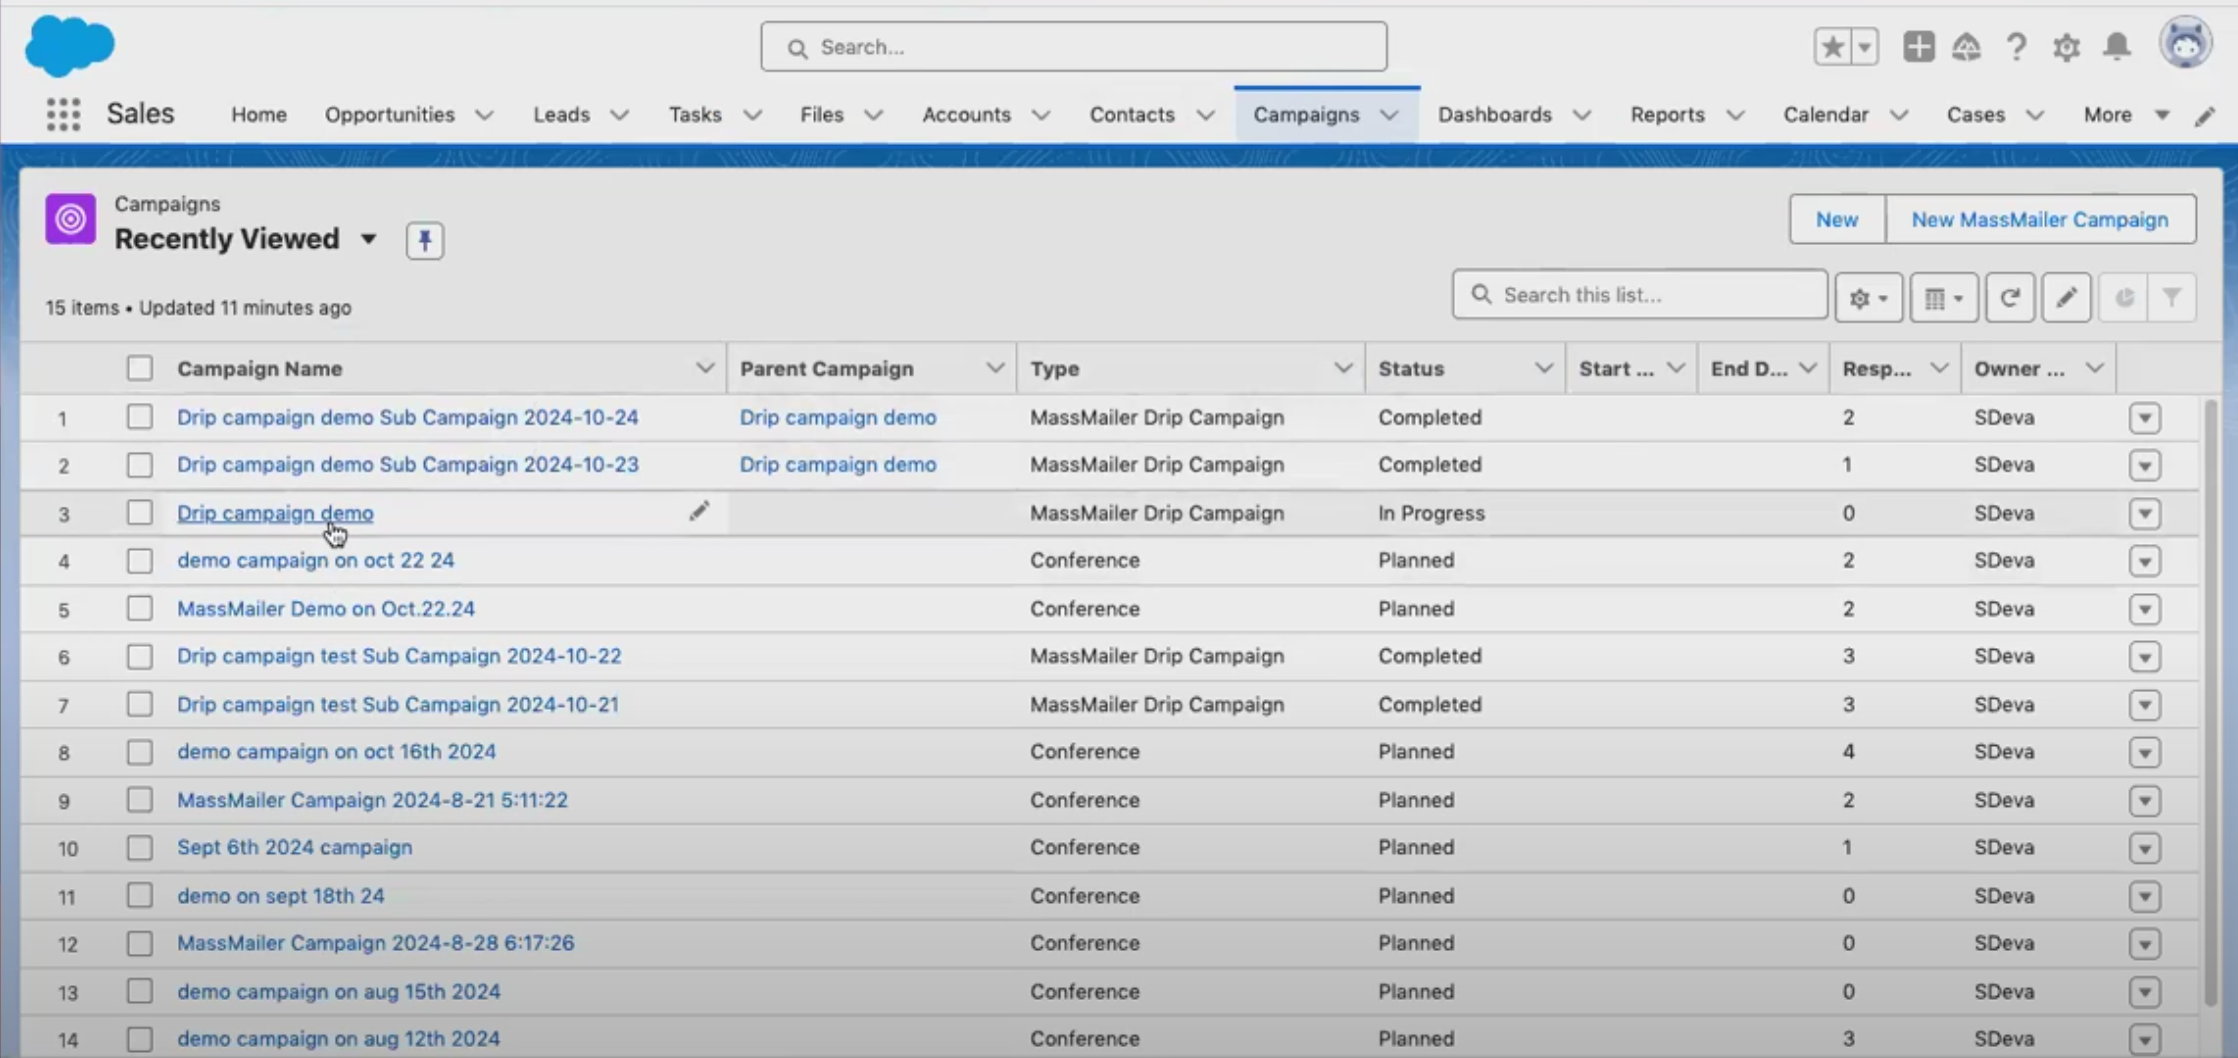Screen dimensions: 2238x1058
Task: Open the MassMailer Demo on Oct.22.24 link
Action: pos(326,608)
